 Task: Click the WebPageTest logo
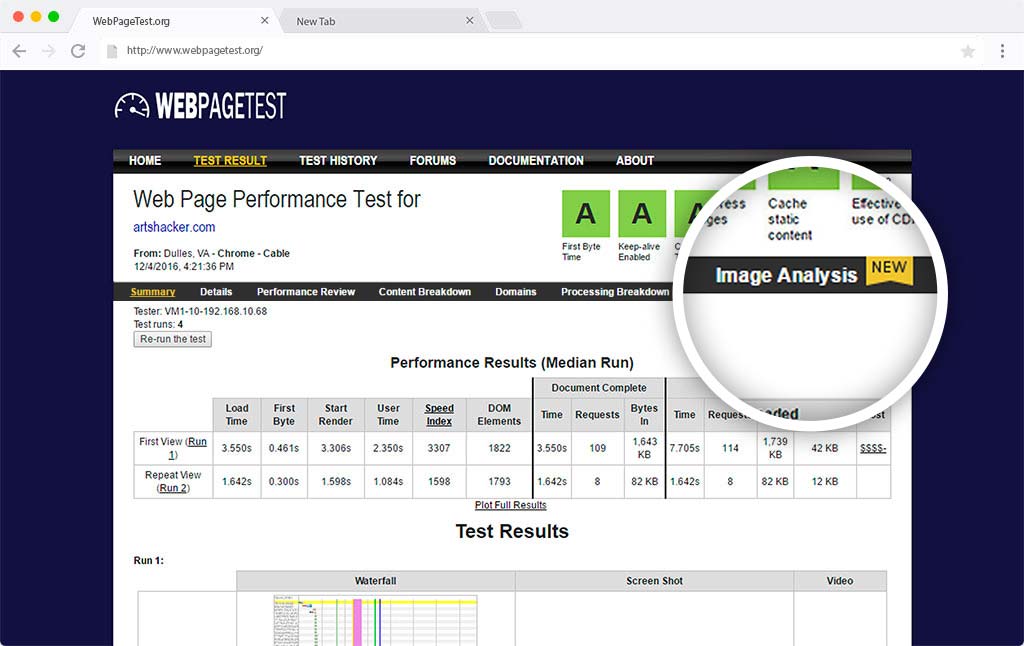(x=200, y=106)
